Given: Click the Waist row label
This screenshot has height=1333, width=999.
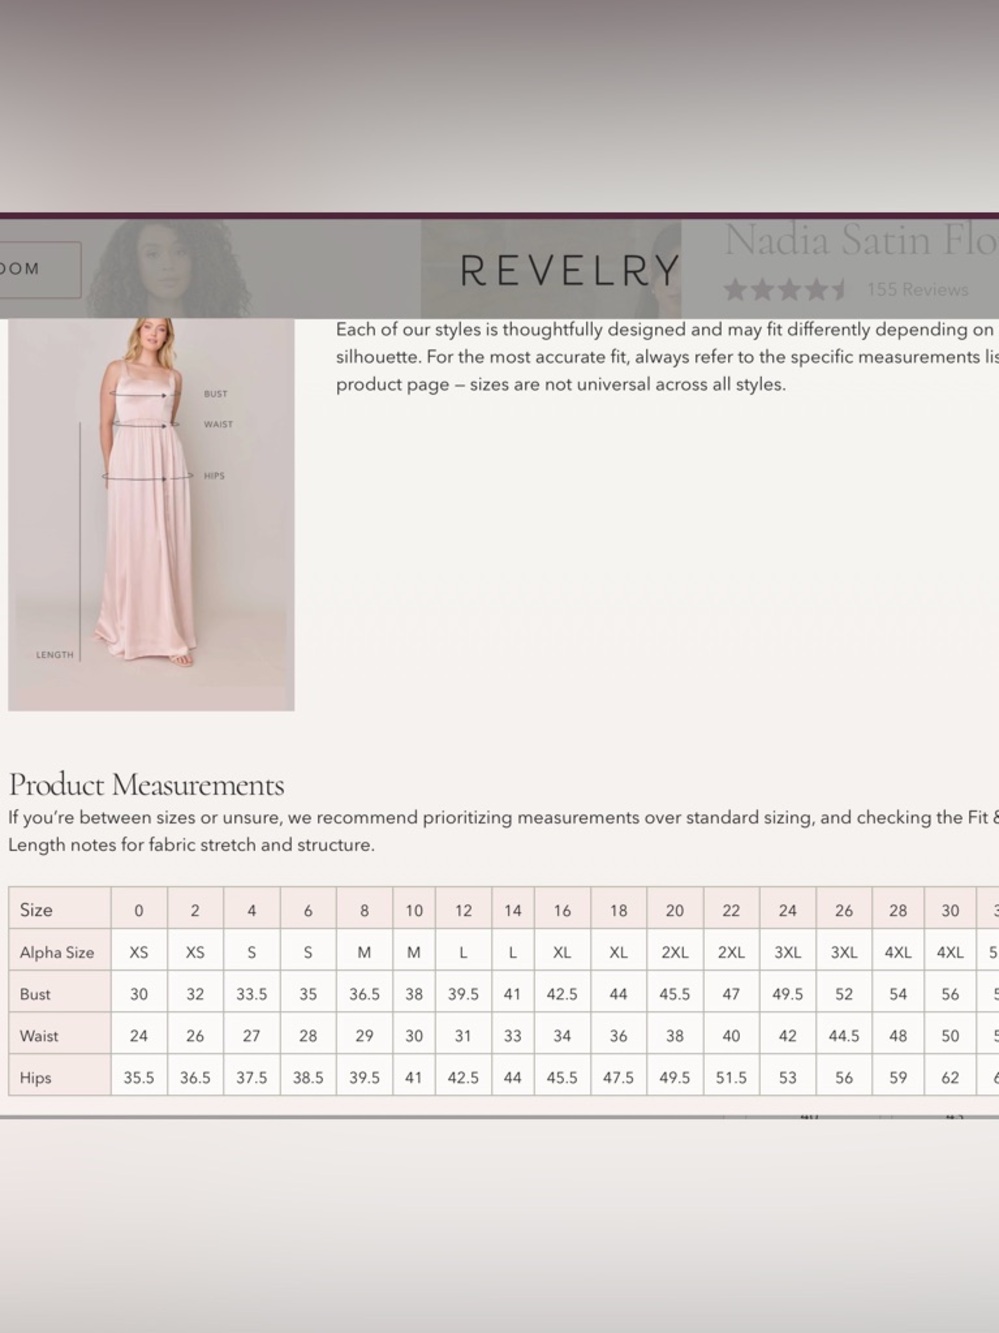Looking at the screenshot, I should (39, 1036).
